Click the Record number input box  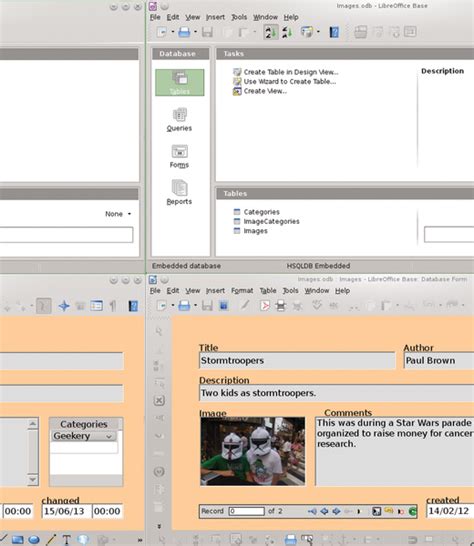tap(246, 511)
